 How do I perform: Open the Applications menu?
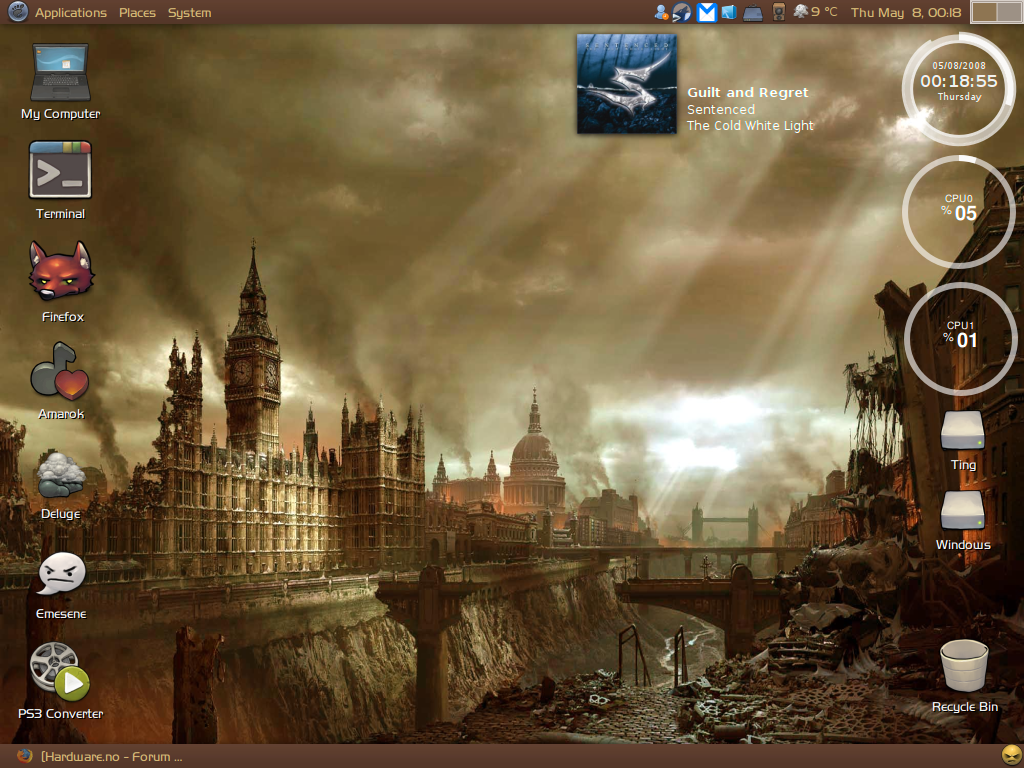click(x=71, y=12)
